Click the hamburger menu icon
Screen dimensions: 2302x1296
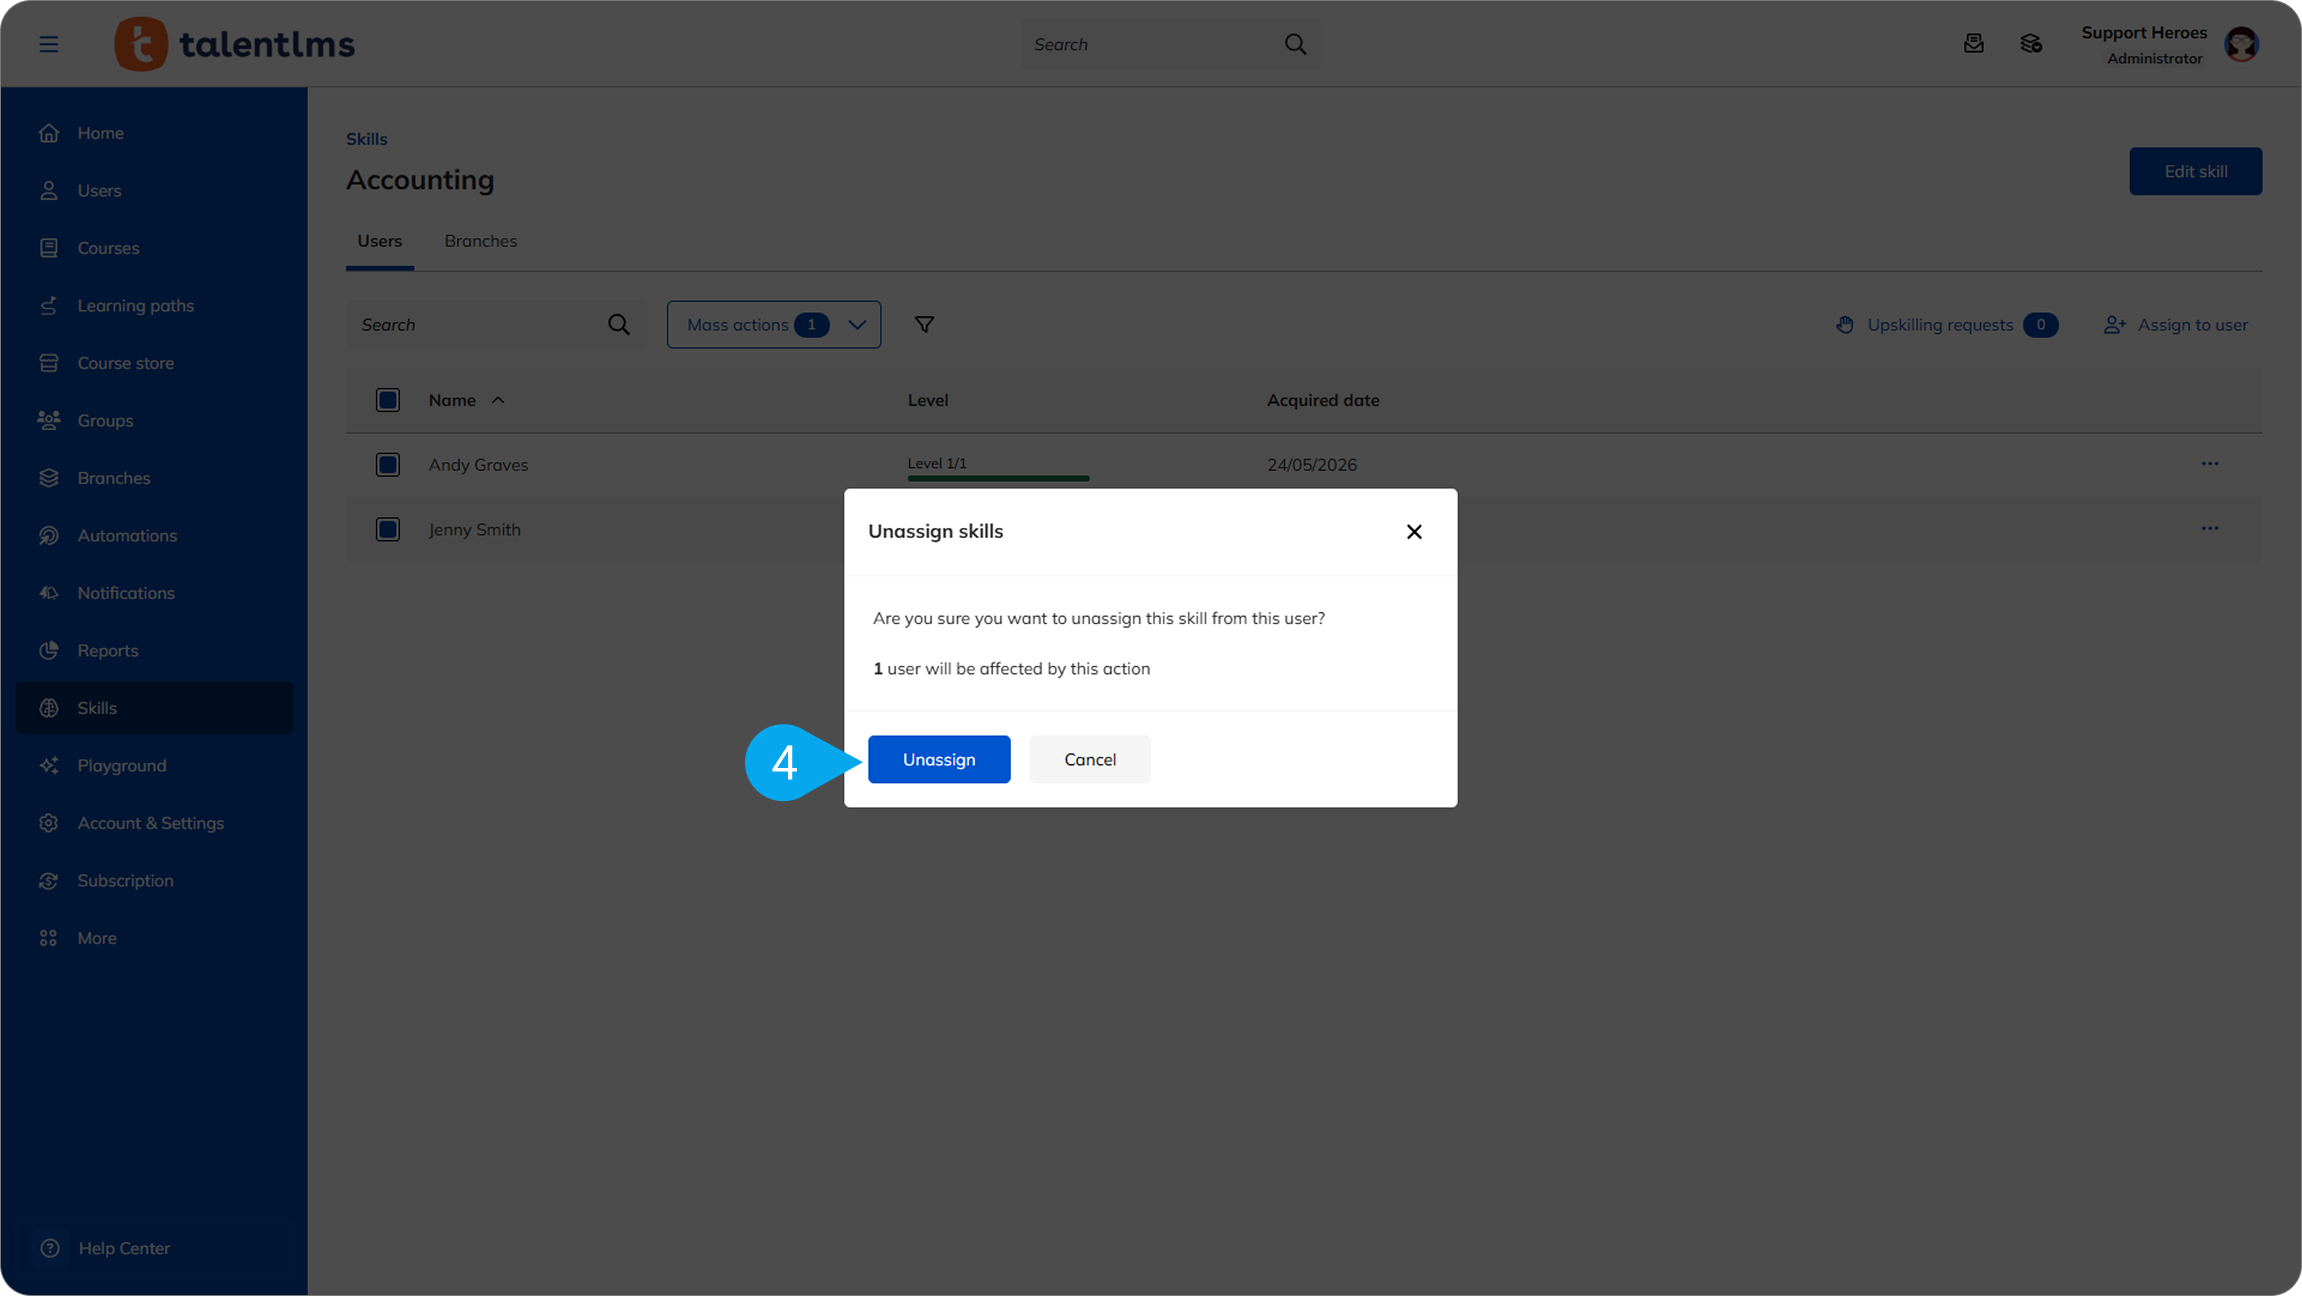point(48,44)
